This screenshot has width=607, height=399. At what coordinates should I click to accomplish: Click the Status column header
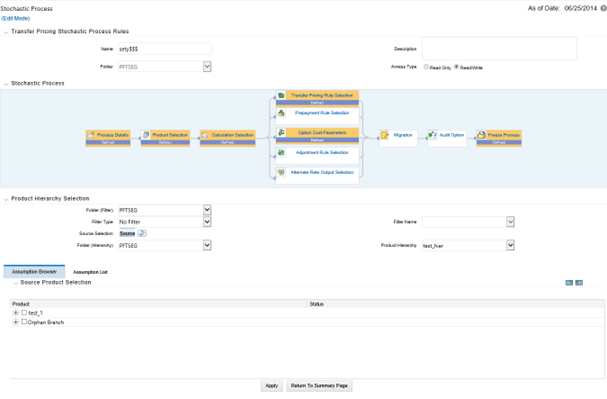[456, 304]
